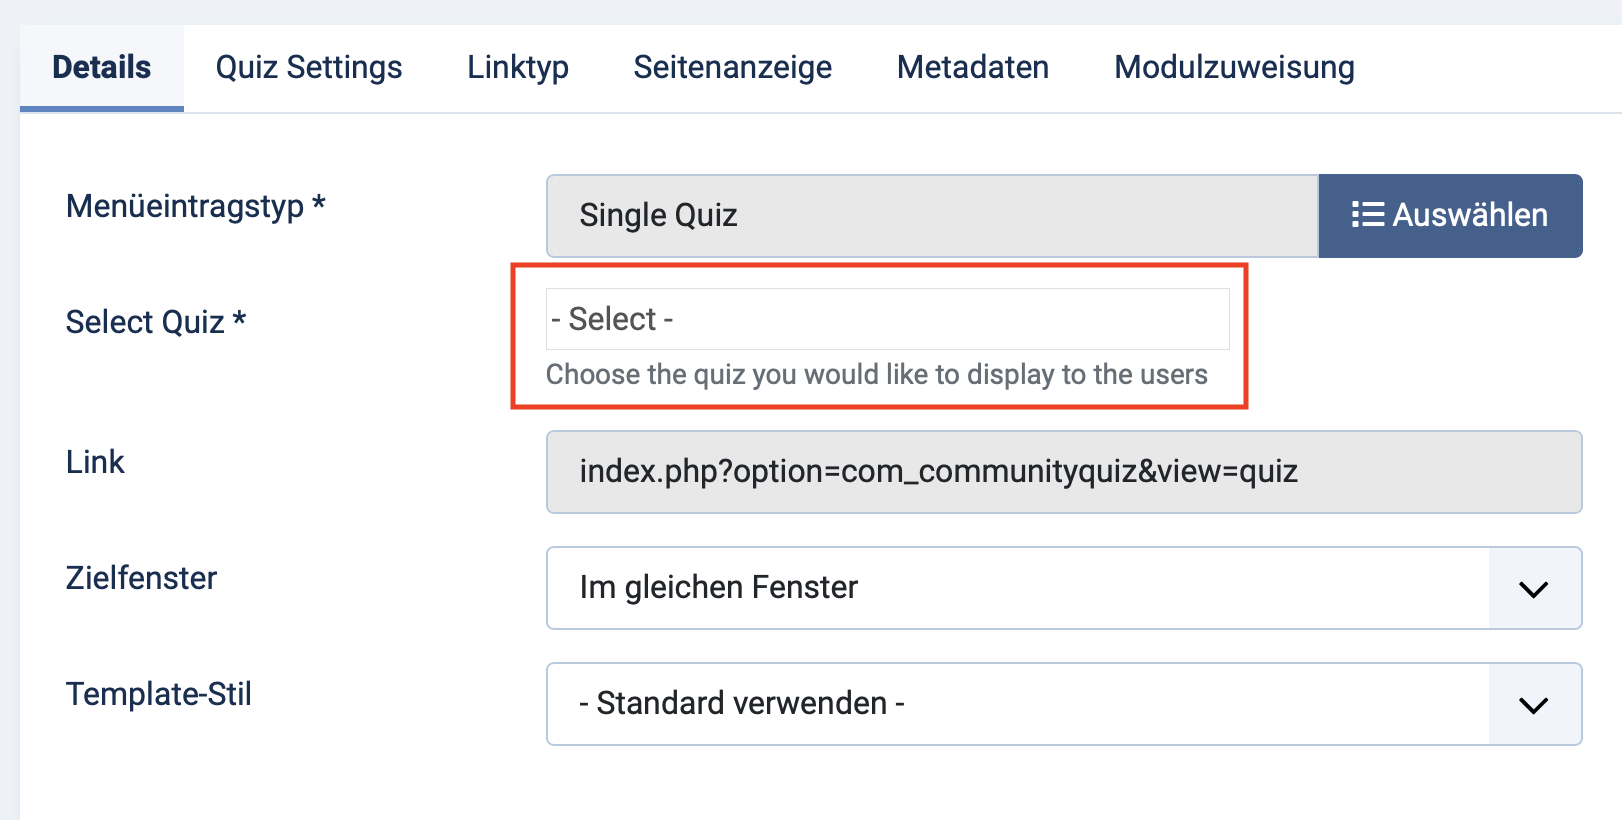Open the Select Quiz dropdown
The height and width of the screenshot is (820, 1622).
[887, 319]
